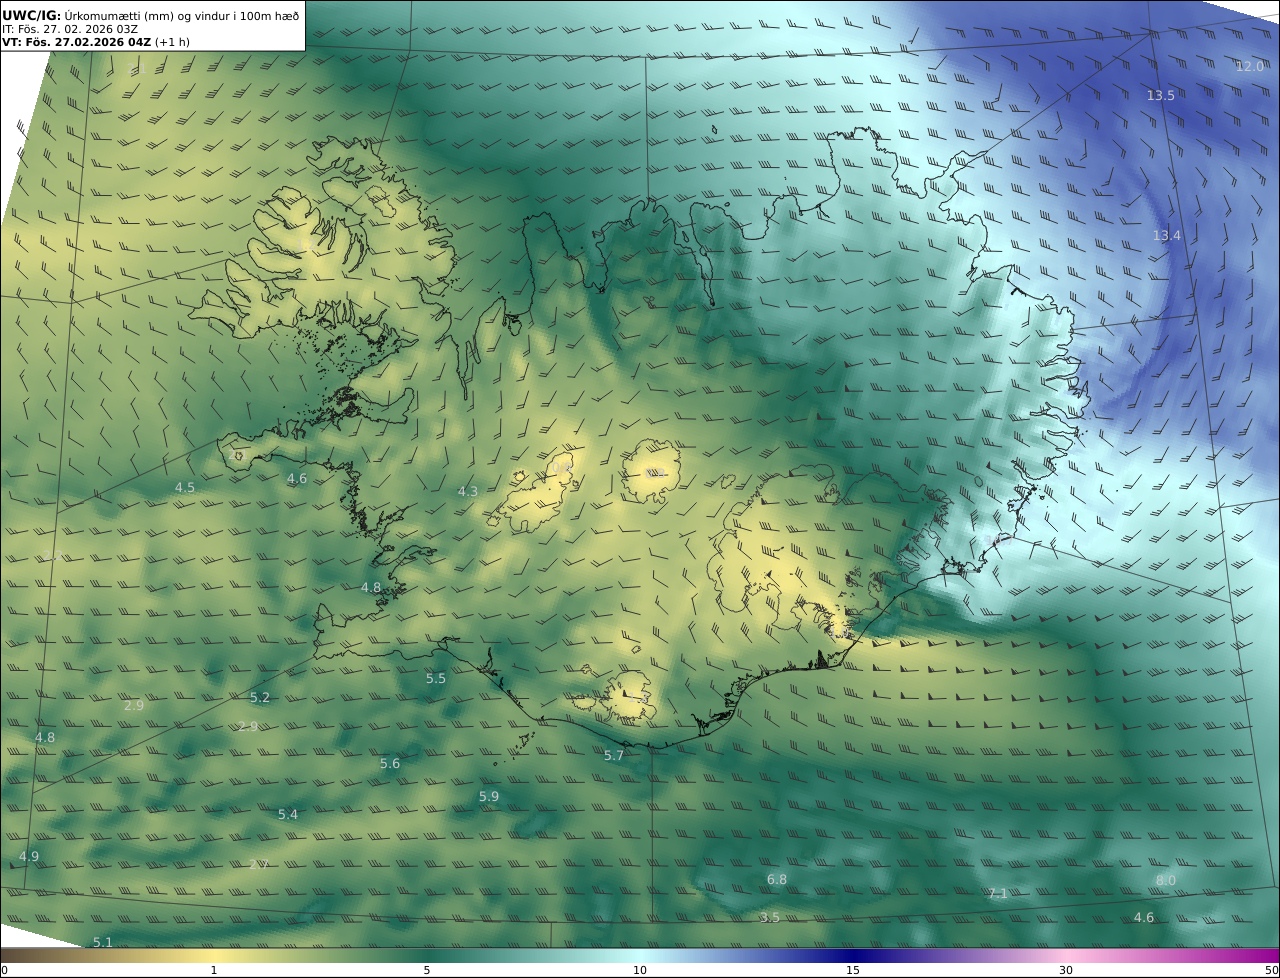
Task: Click the 5.2 value label
Action: pos(260,697)
